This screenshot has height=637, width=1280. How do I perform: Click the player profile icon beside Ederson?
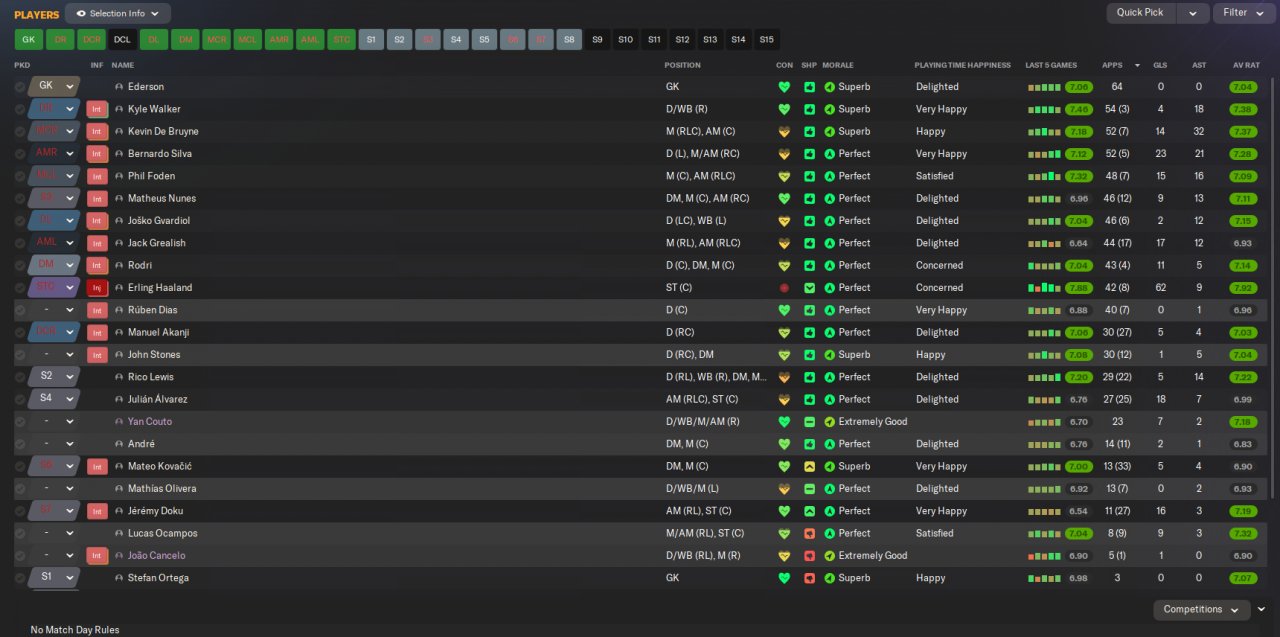point(119,87)
